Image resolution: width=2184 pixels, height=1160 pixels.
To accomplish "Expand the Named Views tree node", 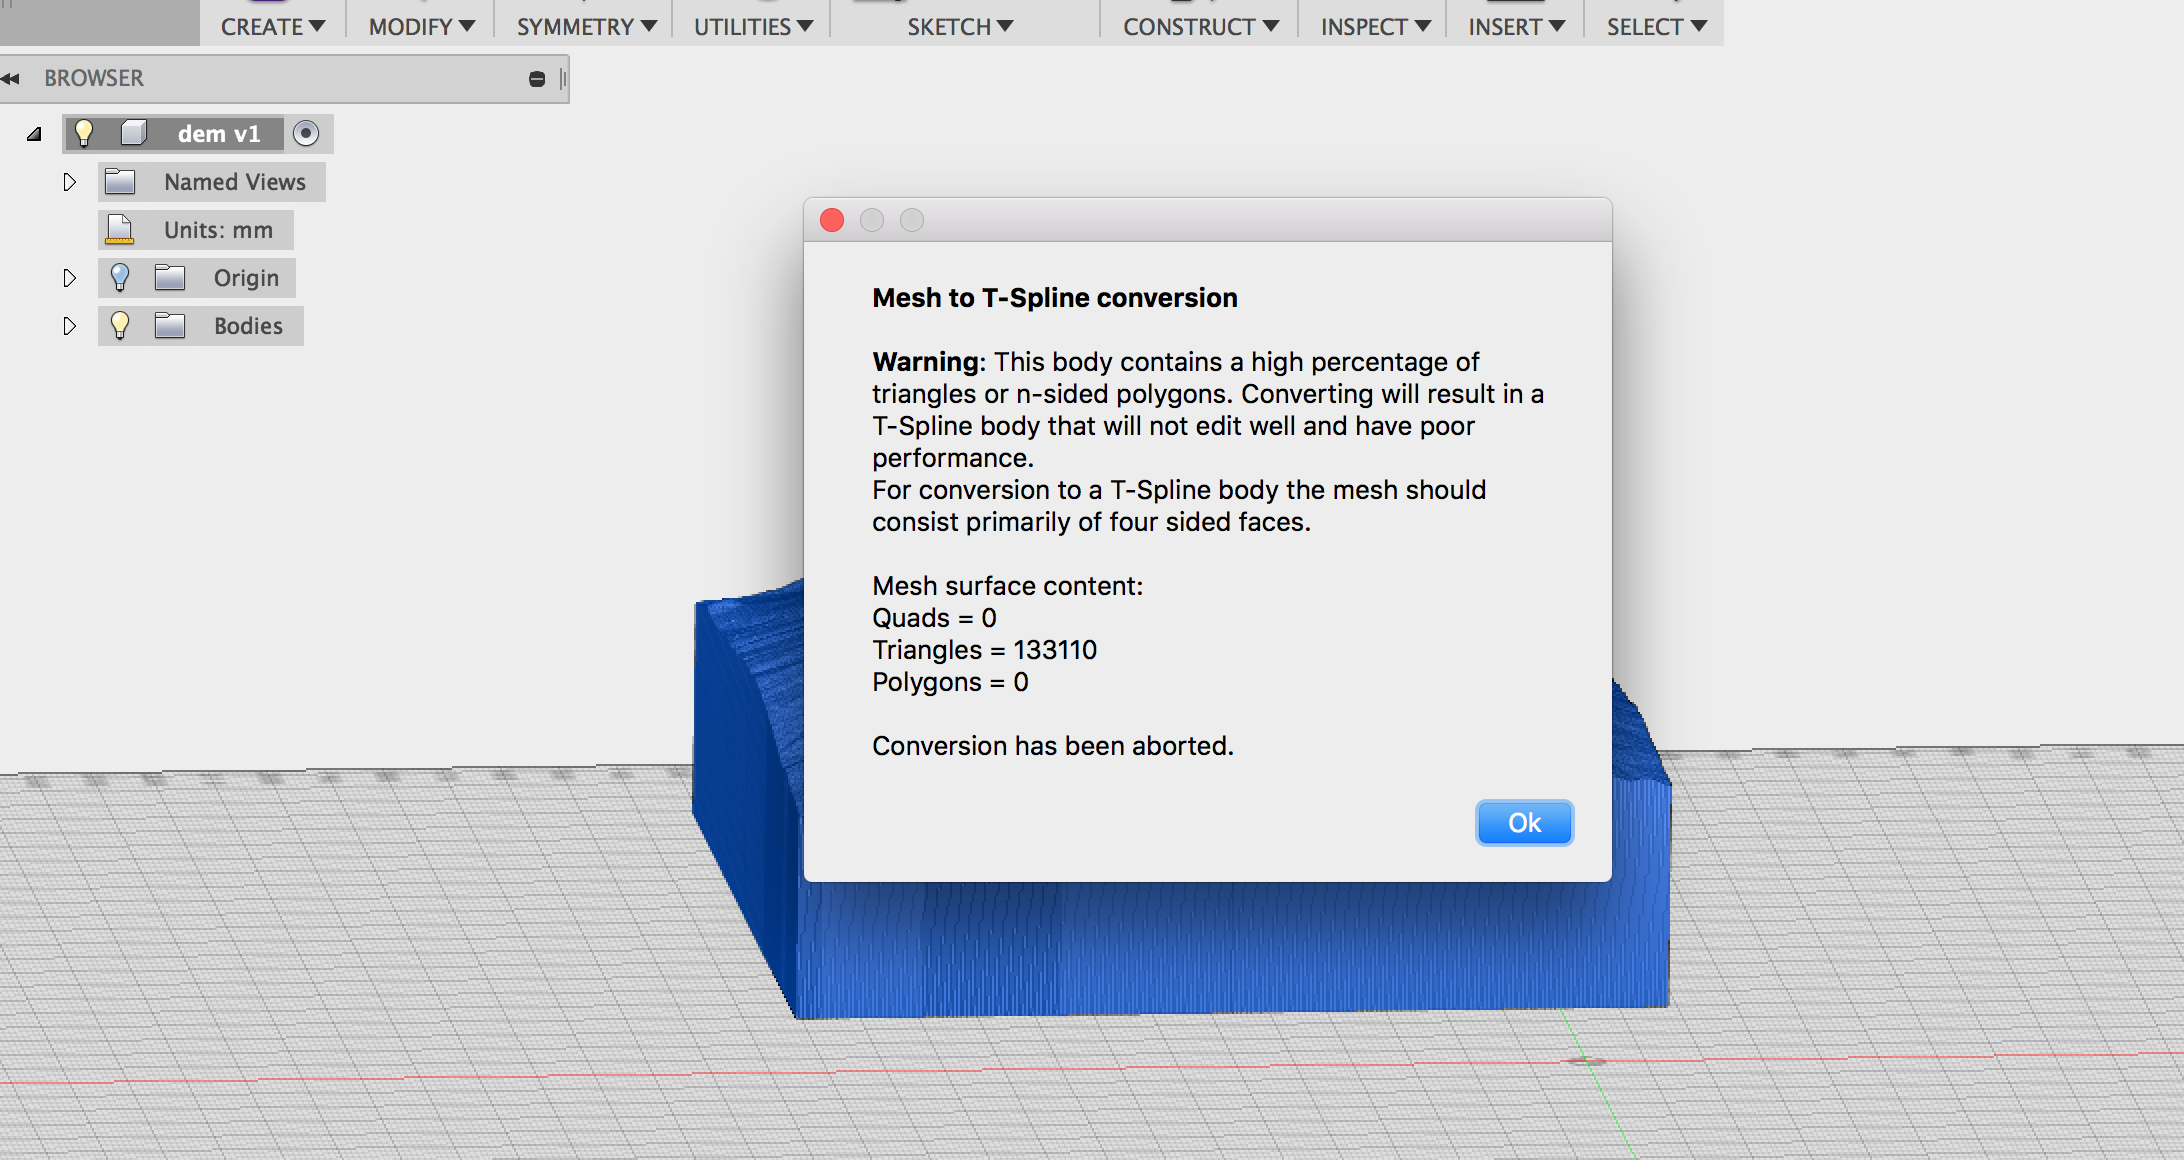I will pyautogui.click(x=69, y=182).
